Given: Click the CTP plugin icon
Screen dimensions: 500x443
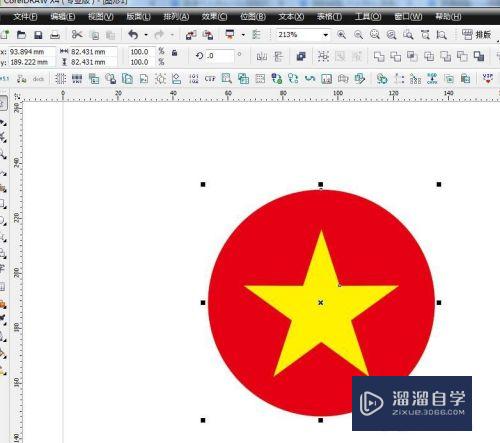Looking at the screenshot, I should click(x=210, y=79).
